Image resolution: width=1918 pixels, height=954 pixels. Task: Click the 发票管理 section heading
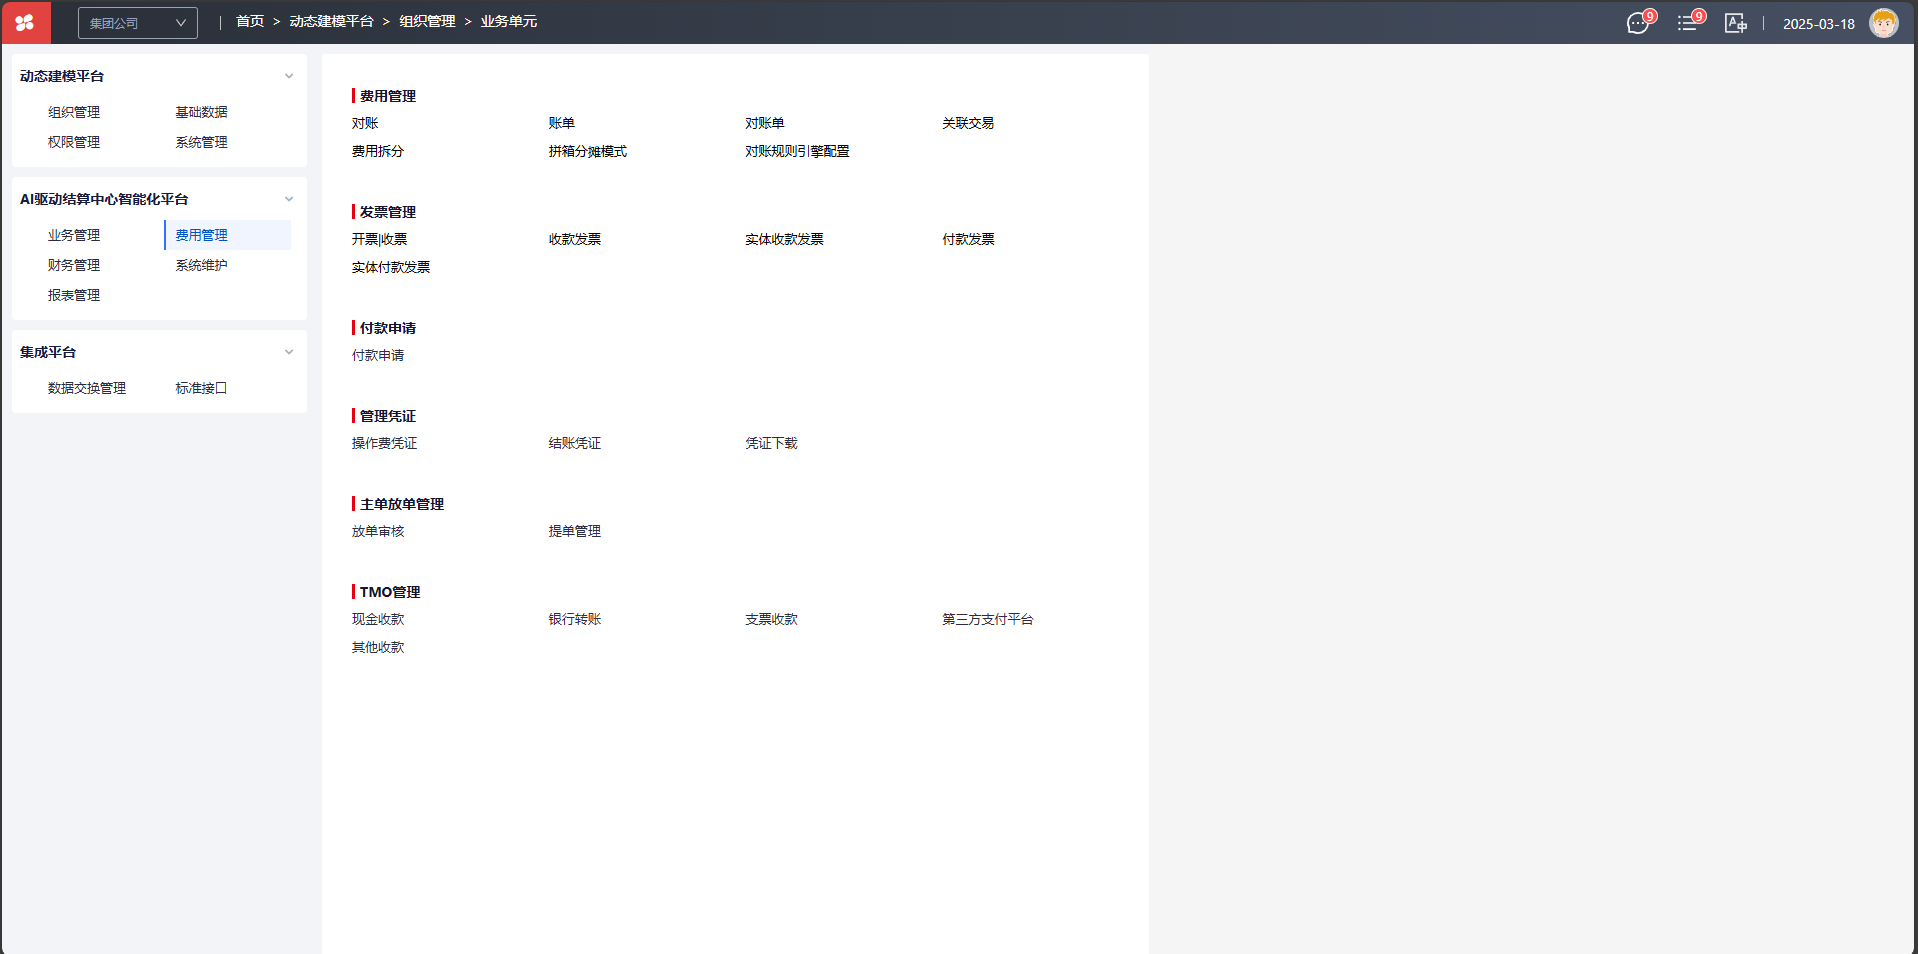coord(388,212)
